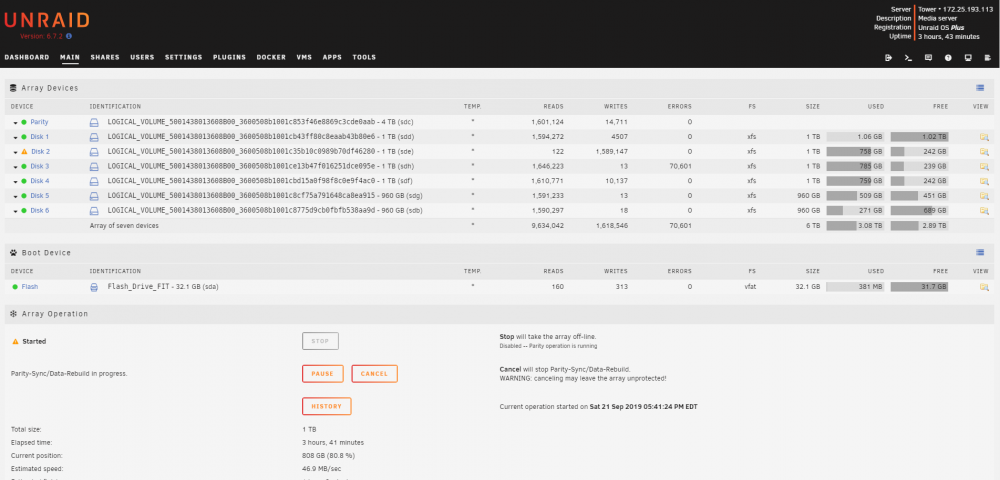Open the feedback icon in header
1000x480 pixels.
[928, 57]
